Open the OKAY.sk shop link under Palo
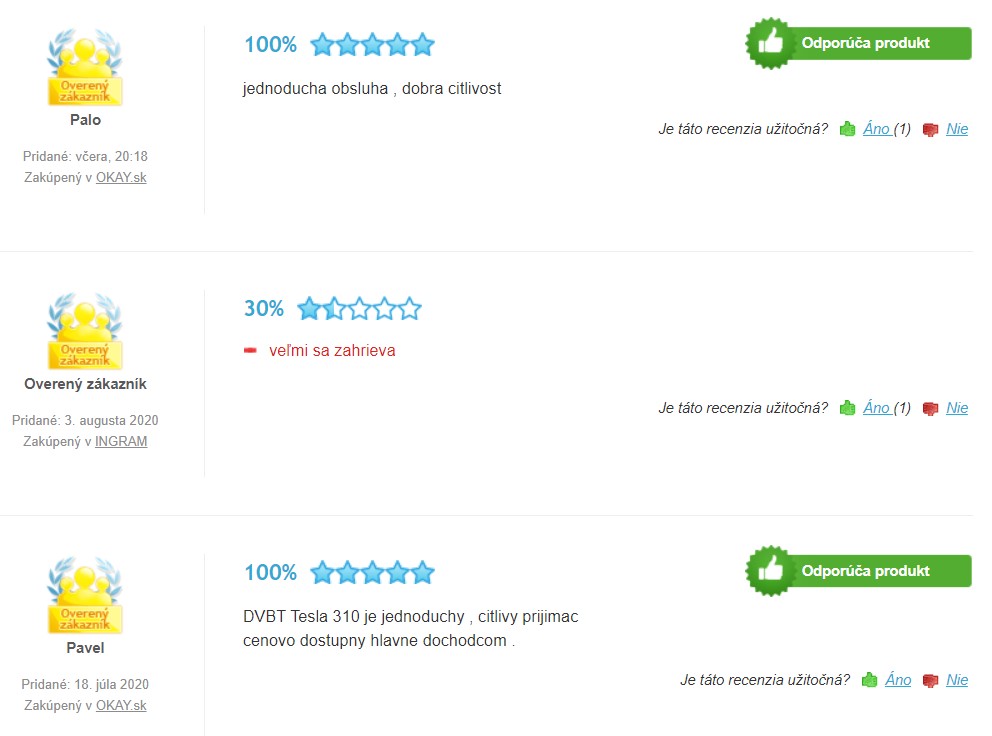The image size is (992, 736). coord(121,178)
